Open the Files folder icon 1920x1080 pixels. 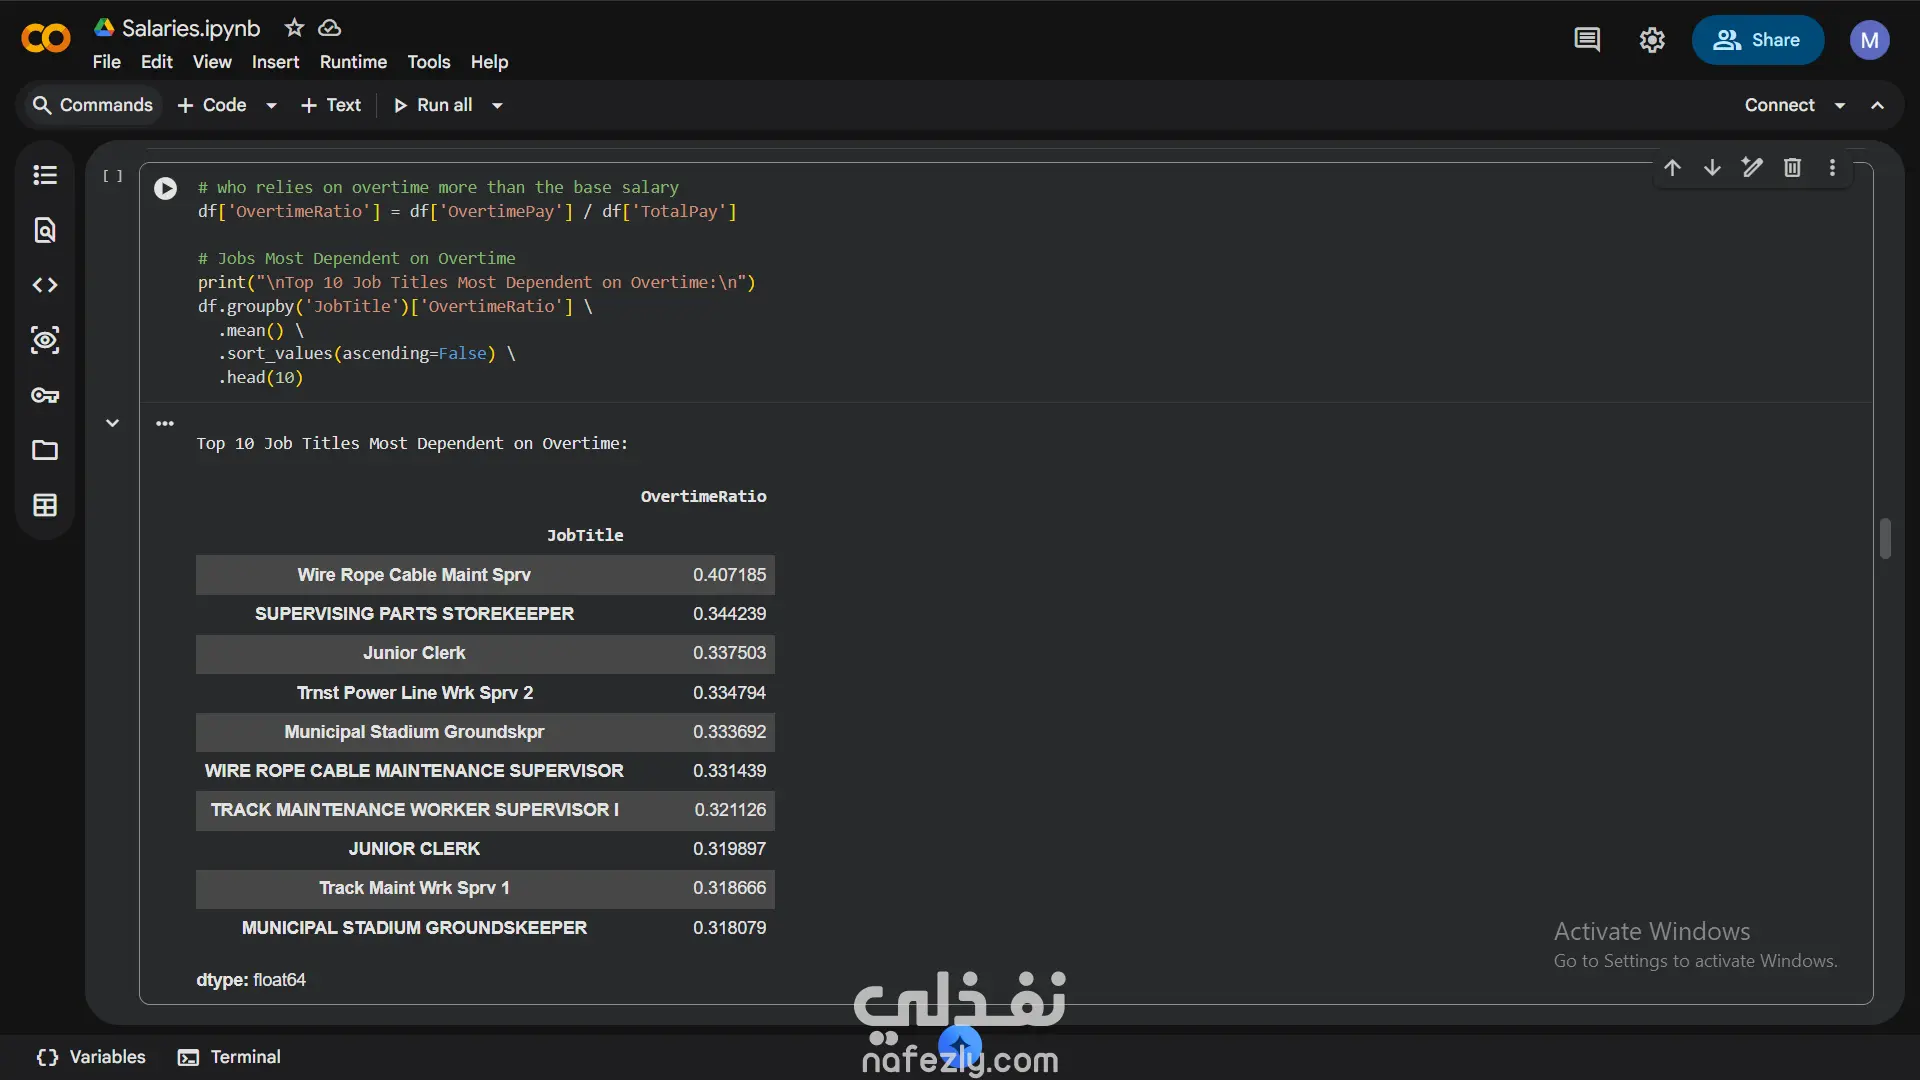click(x=45, y=450)
